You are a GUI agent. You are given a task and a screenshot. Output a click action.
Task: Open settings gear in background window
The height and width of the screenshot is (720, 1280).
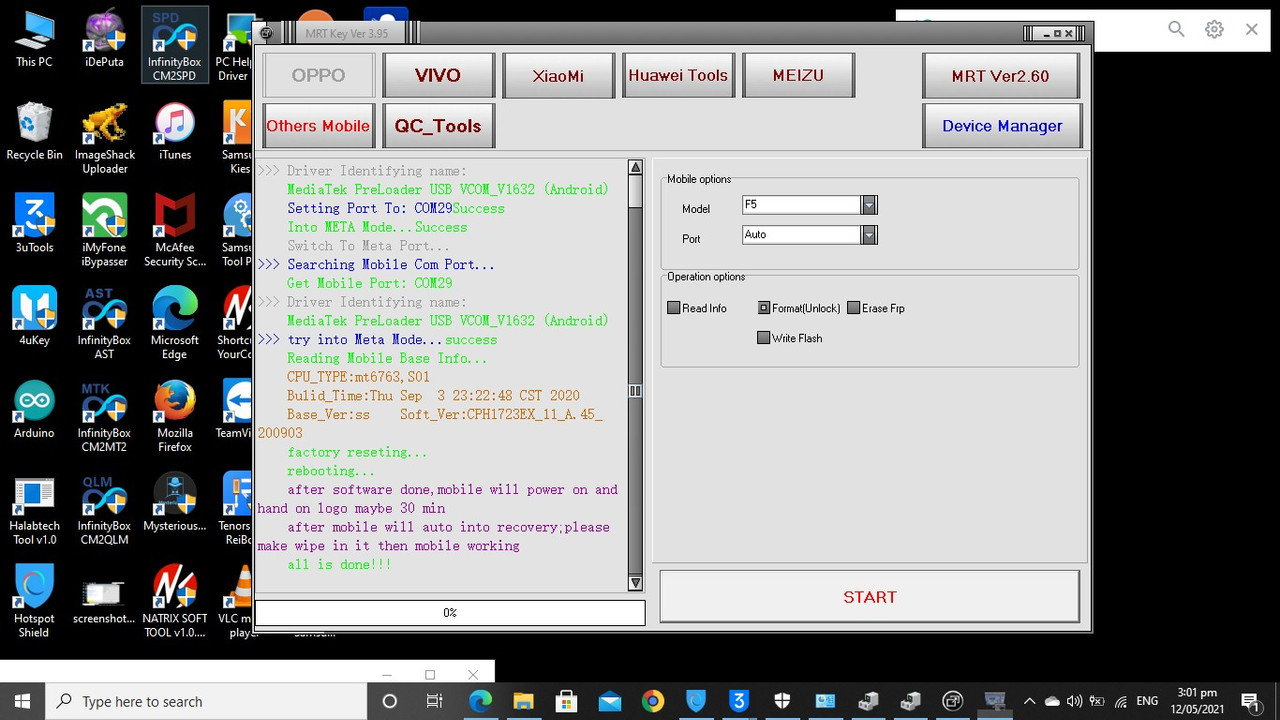coord(1214,30)
